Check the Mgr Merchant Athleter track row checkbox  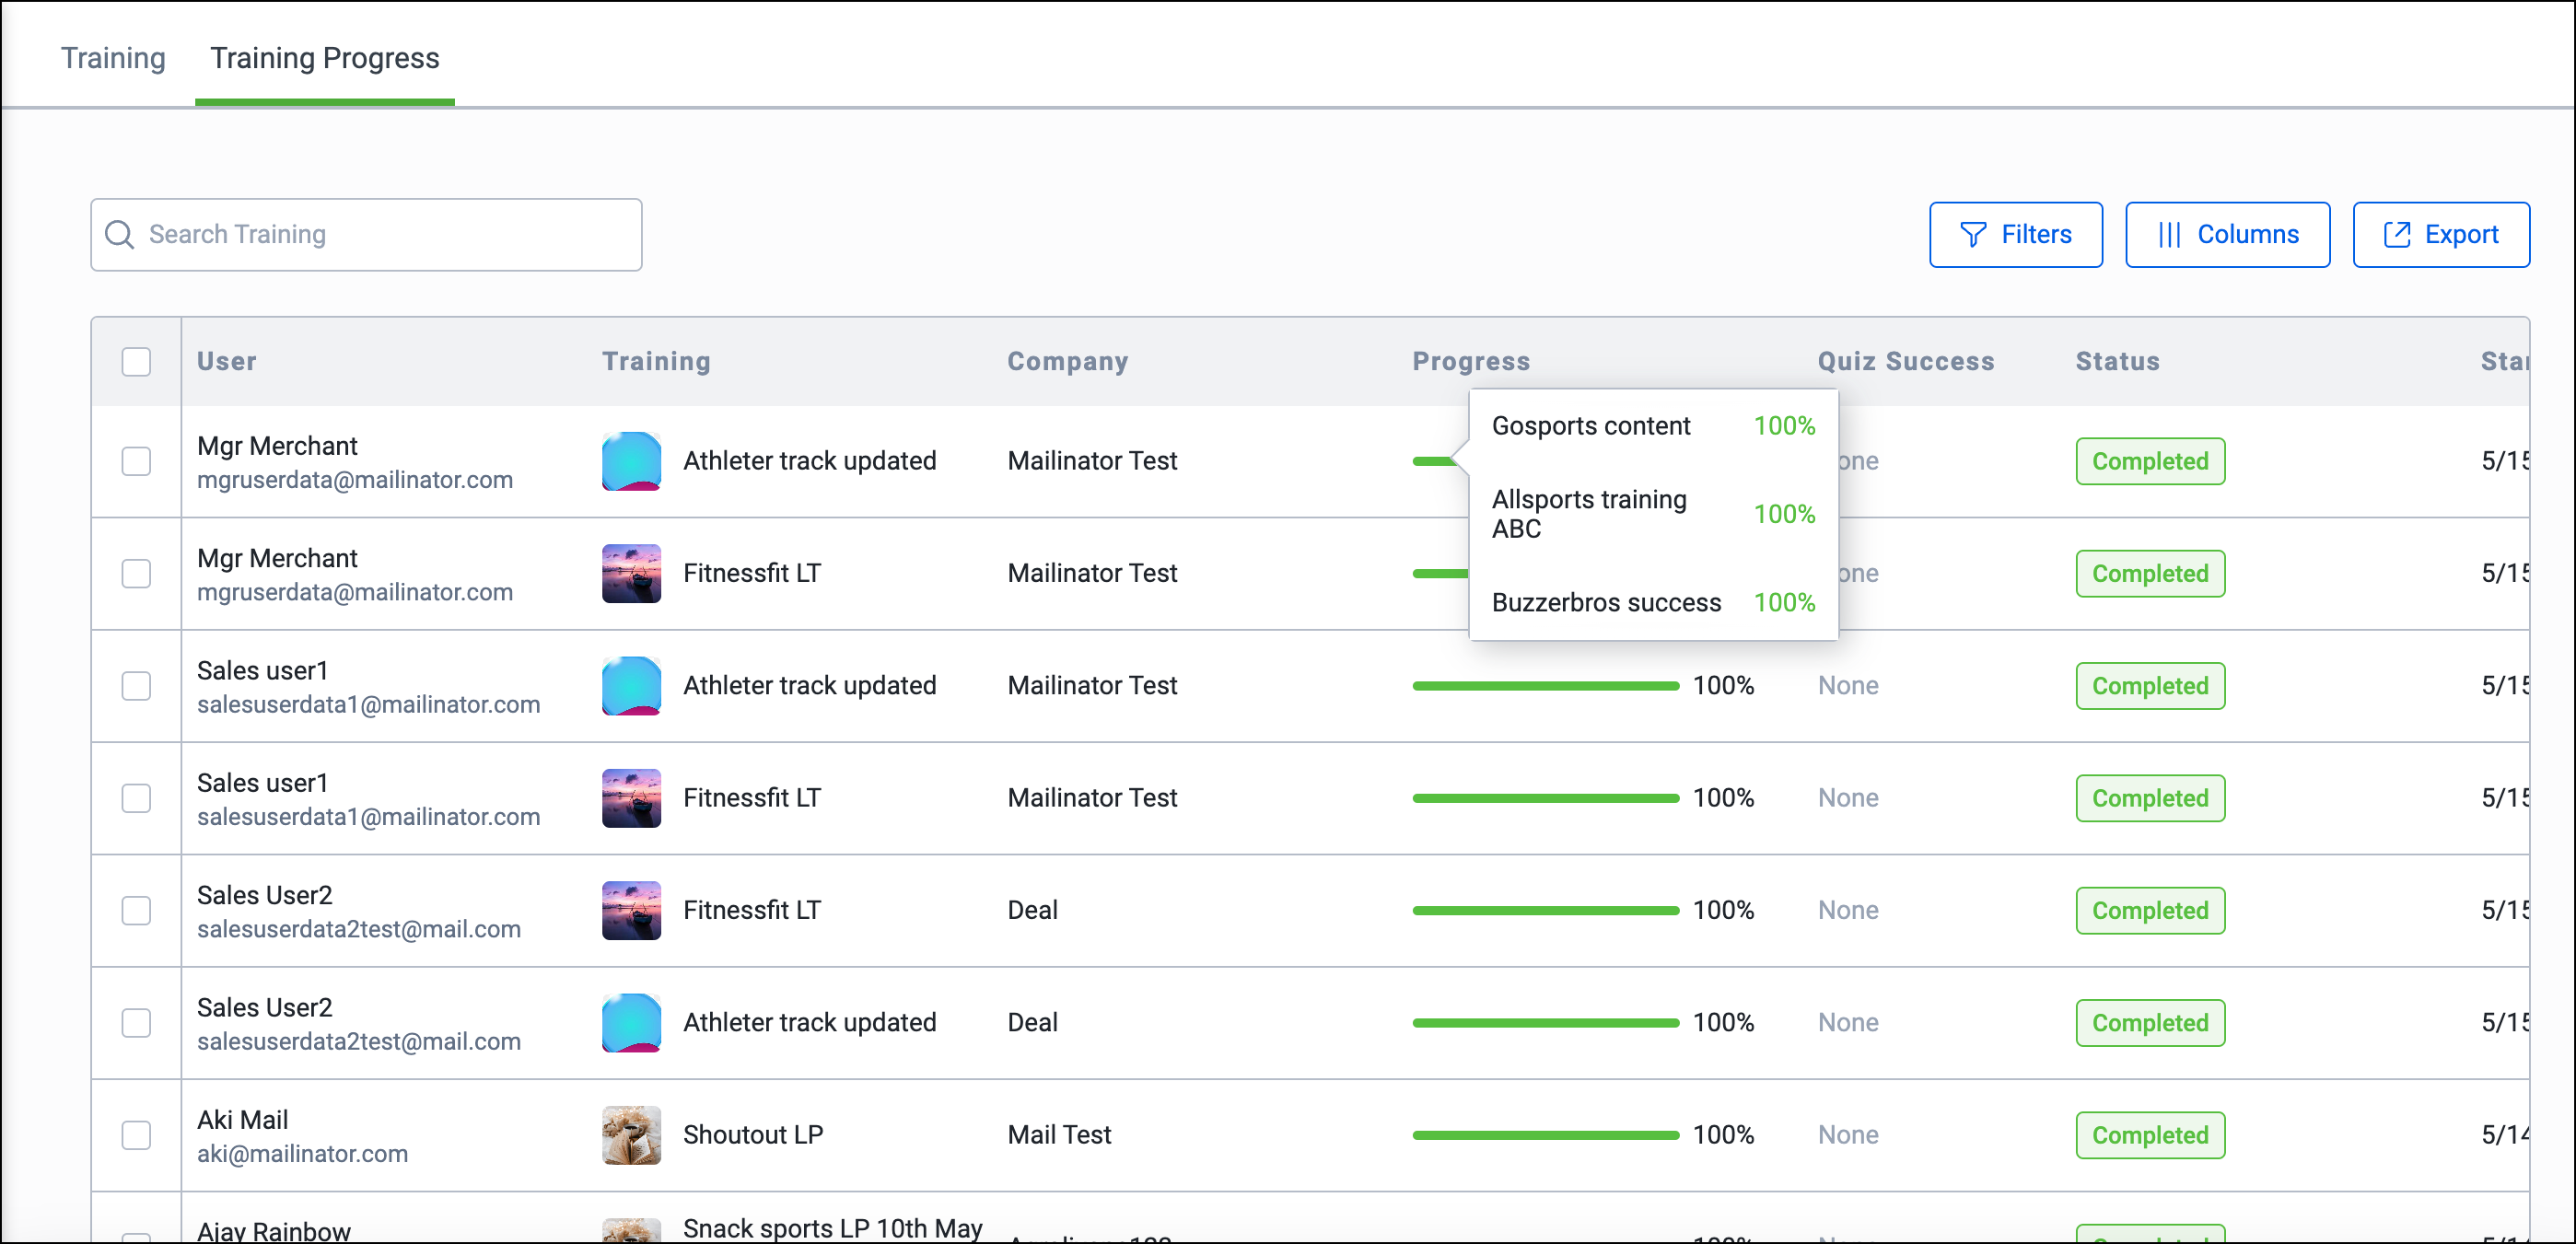tap(136, 461)
